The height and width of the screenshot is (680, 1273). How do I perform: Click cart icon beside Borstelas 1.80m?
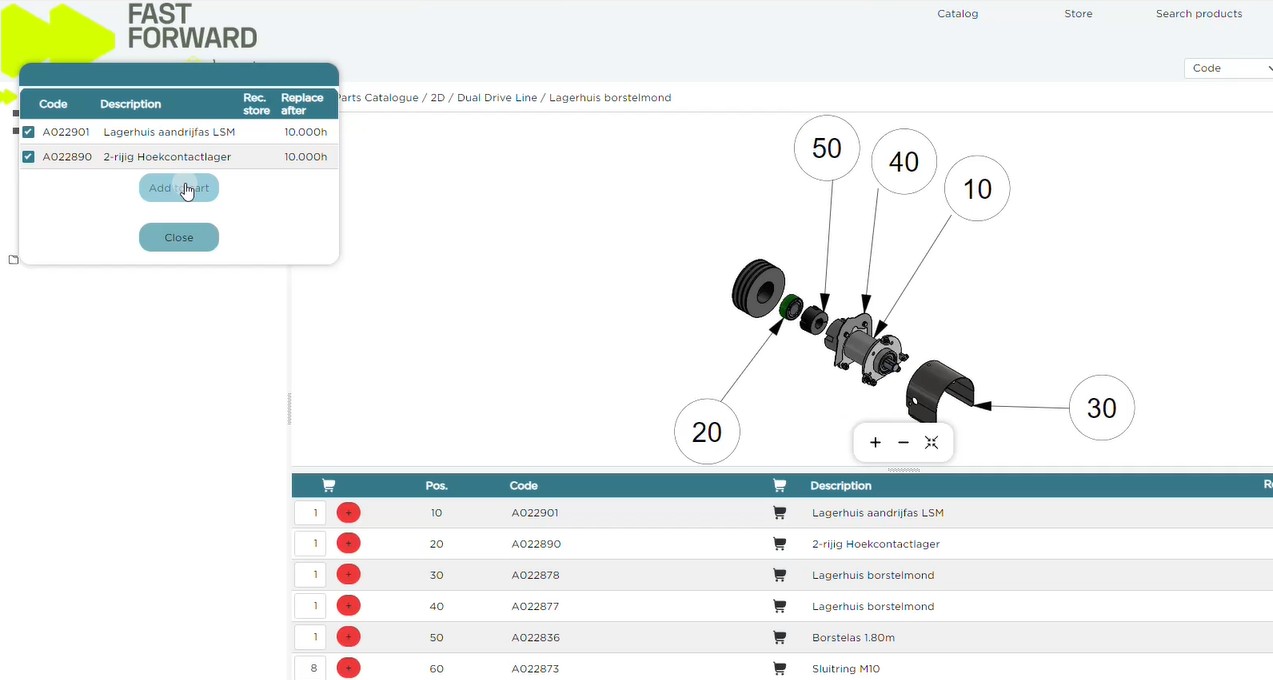779,638
